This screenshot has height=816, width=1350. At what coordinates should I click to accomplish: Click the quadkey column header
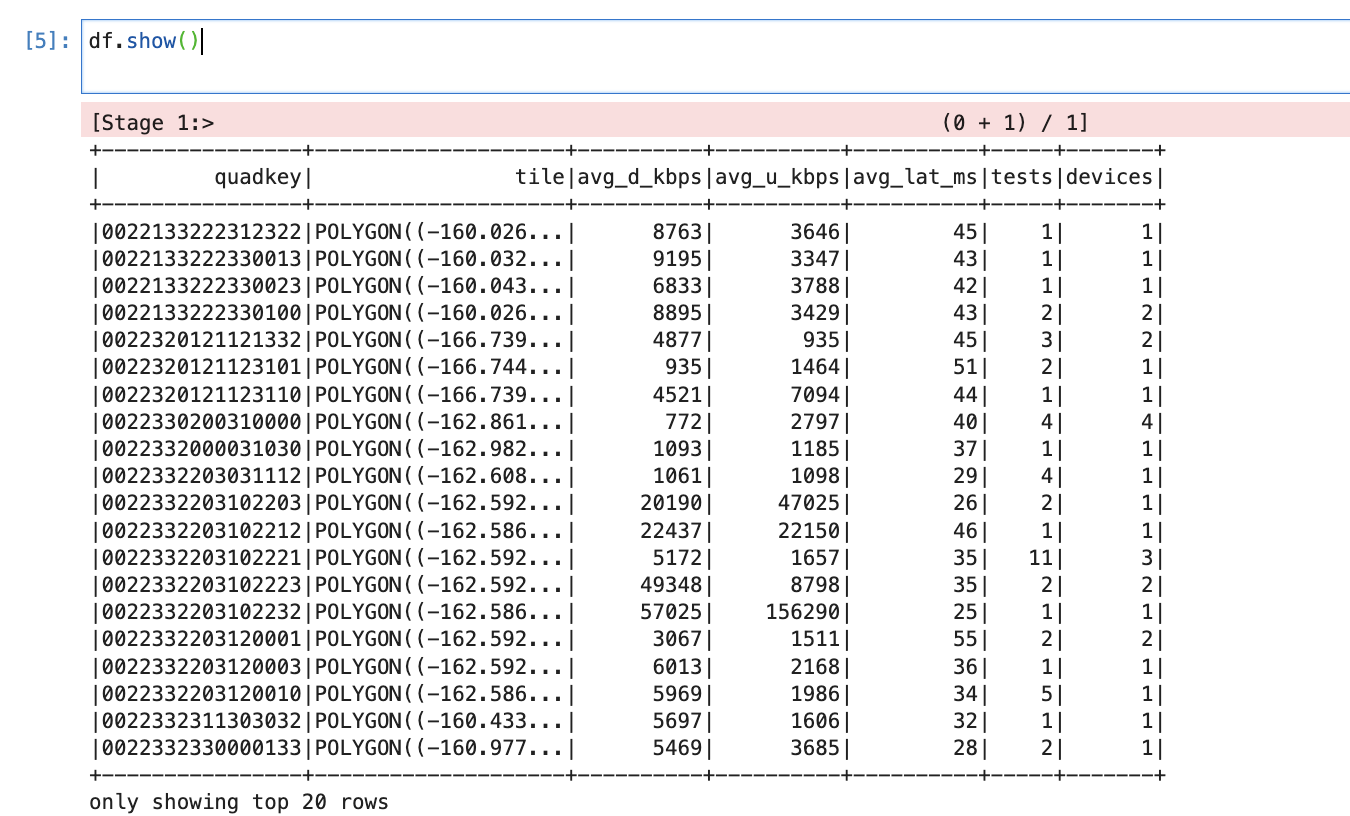pyautogui.click(x=259, y=177)
